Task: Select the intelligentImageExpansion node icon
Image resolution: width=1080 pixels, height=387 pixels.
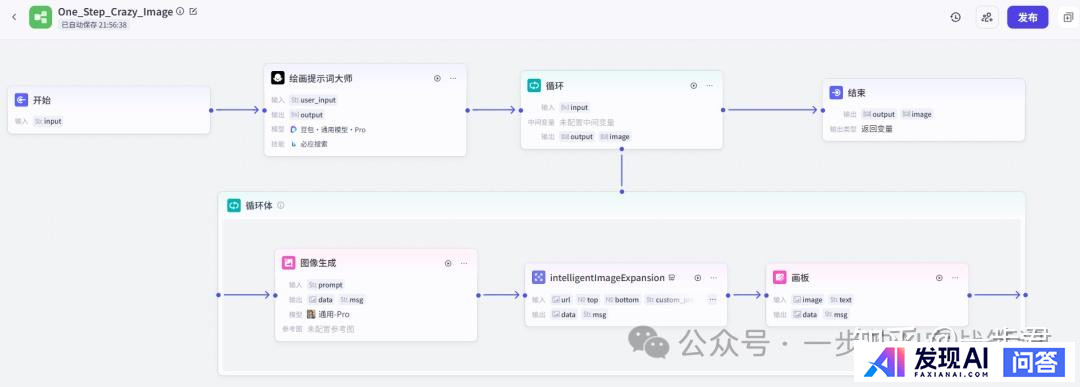Action: (539, 278)
